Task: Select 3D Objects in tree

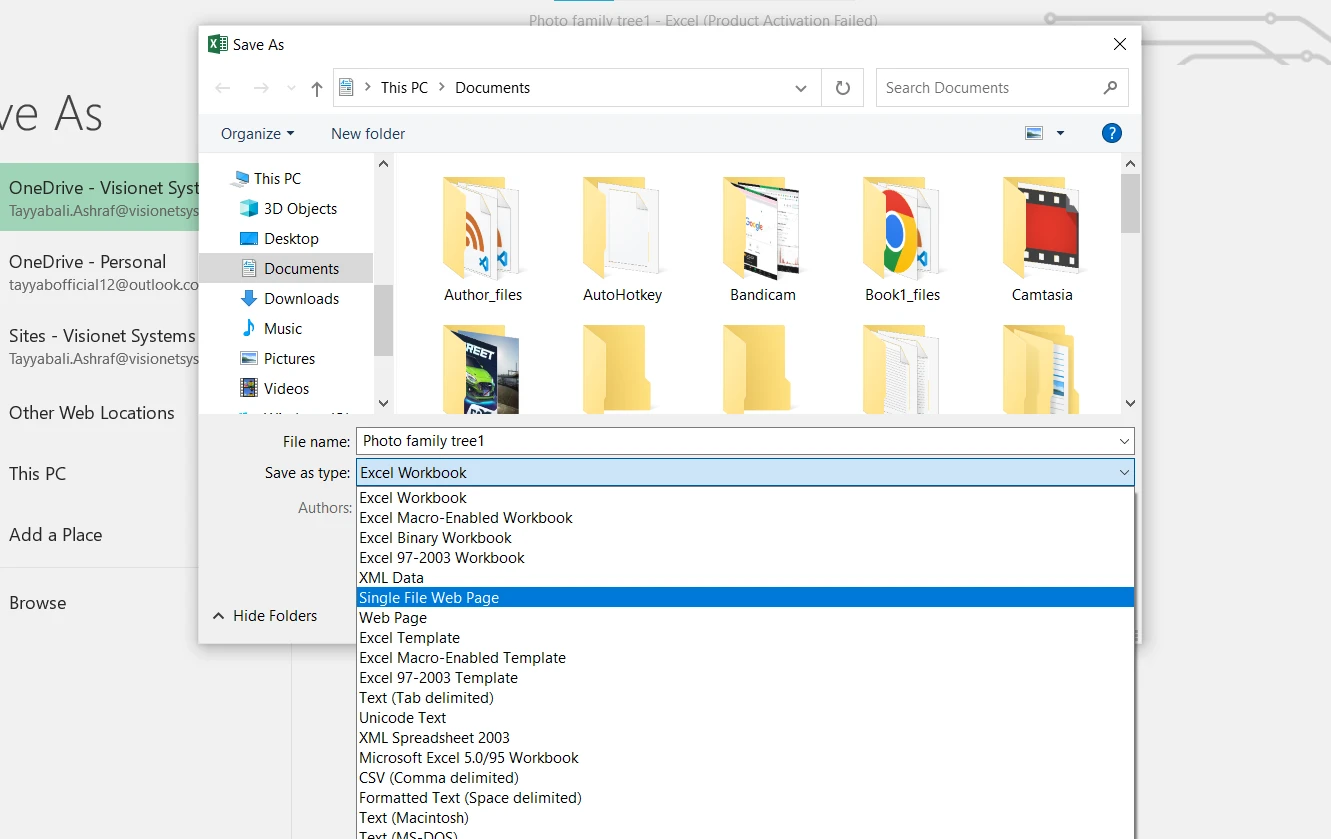Action: pyautogui.click(x=288, y=208)
